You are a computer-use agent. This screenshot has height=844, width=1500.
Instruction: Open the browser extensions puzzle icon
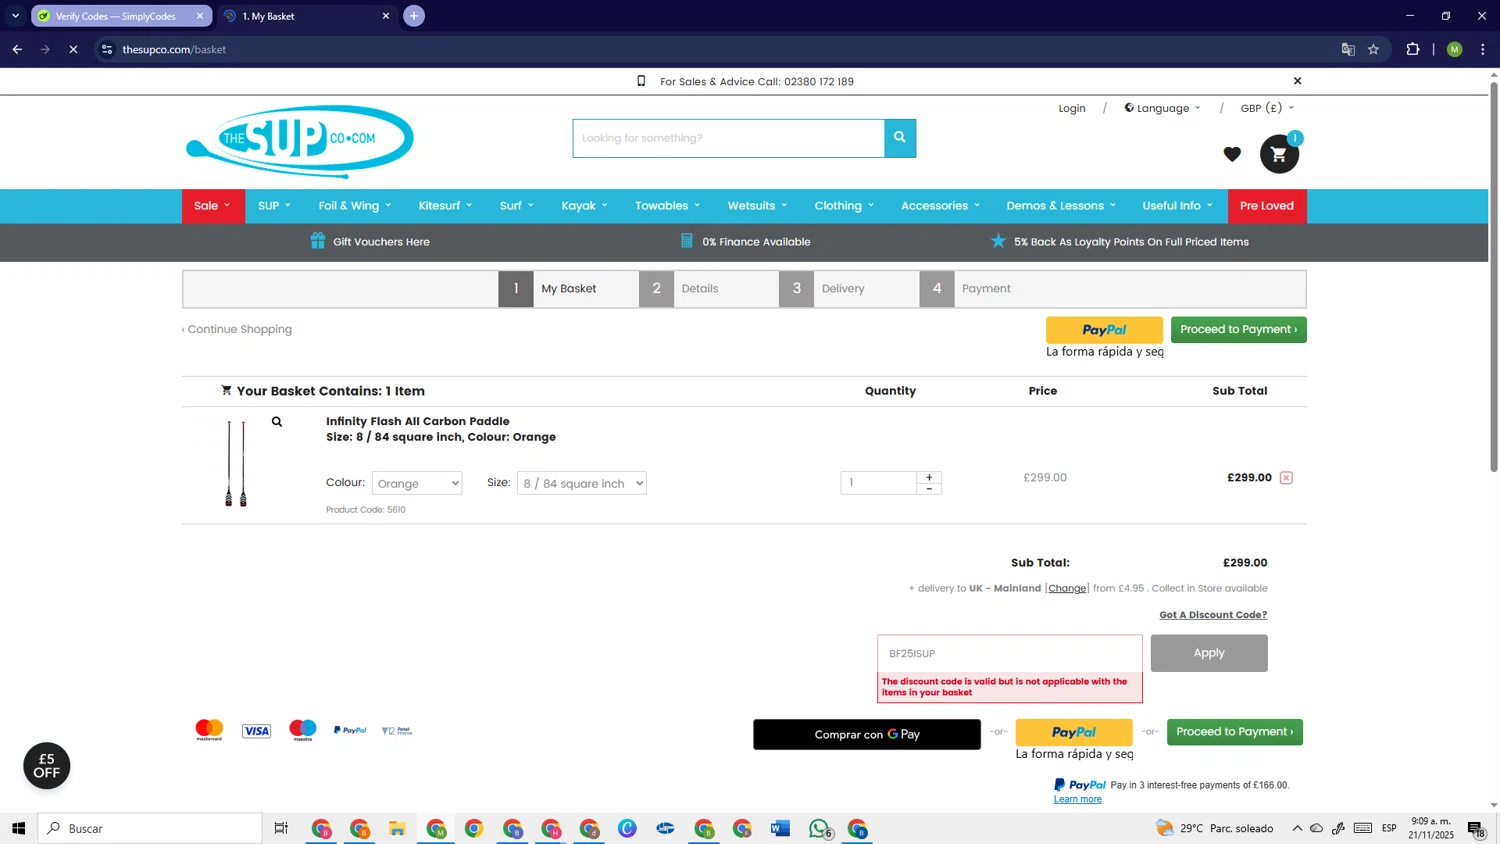pos(1412,49)
